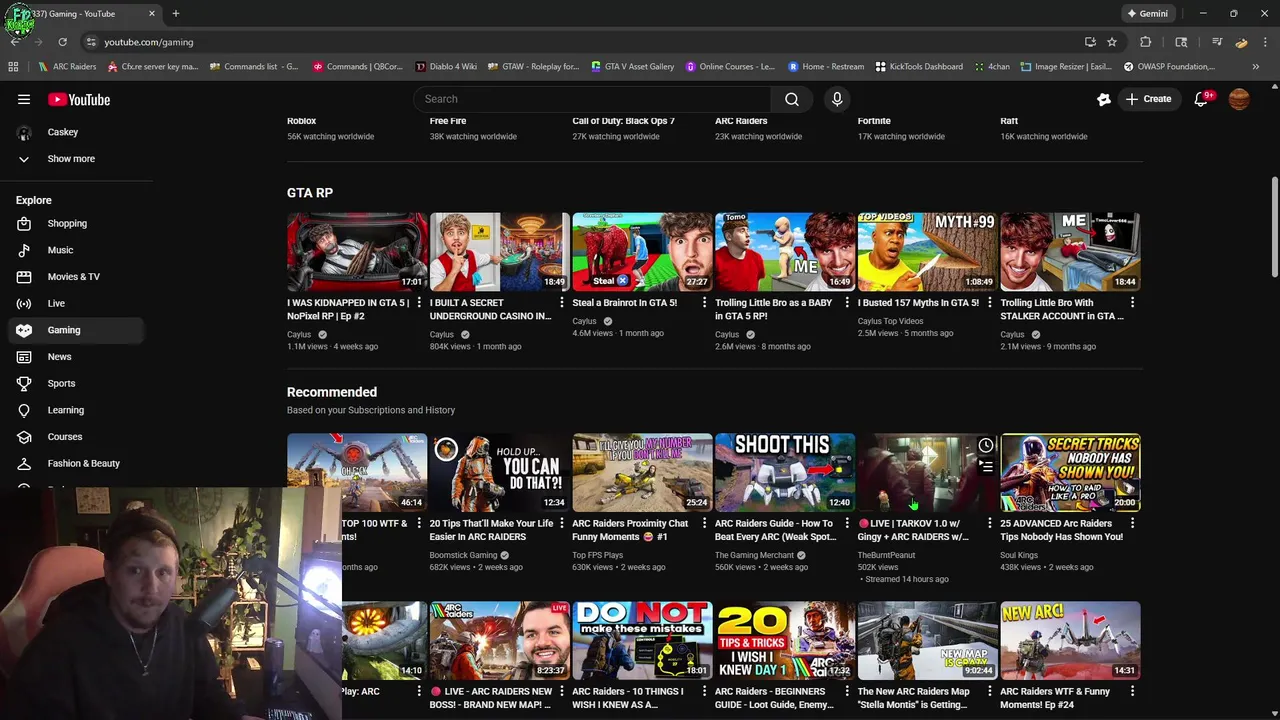The width and height of the screenshot is (1280, 720).
Task: Open secret underground casino video thumbnail
Action: (500, 251)
